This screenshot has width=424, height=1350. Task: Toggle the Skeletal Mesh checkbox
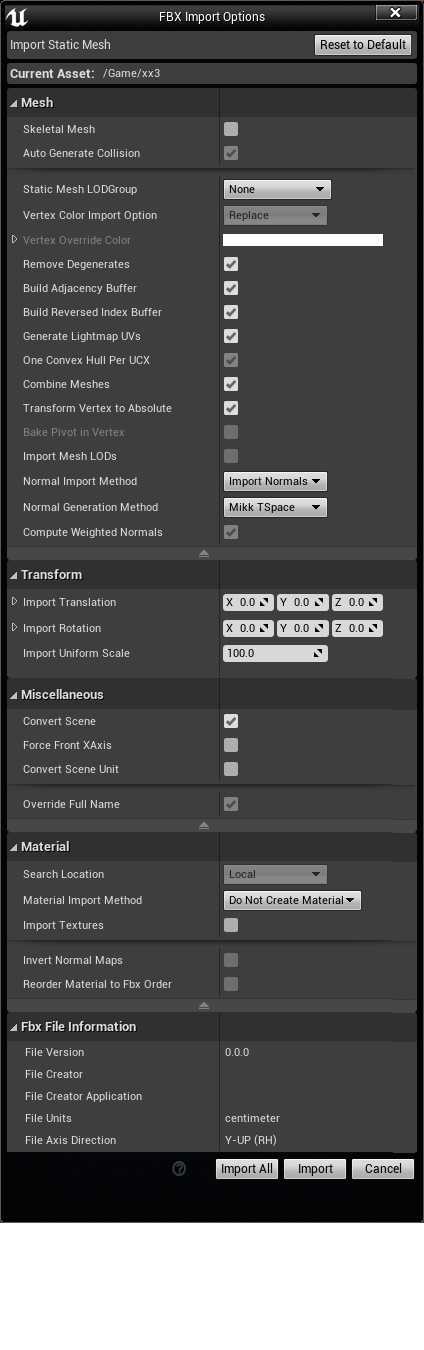[x=231, y=129]
